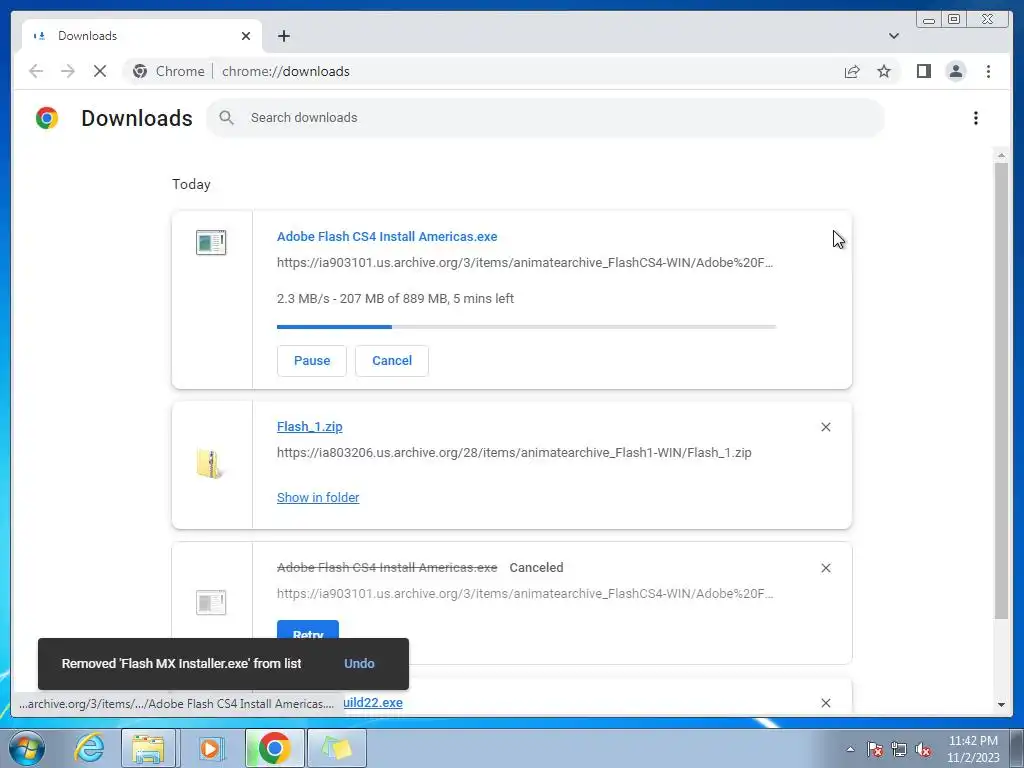Open Windows Explorer from the taskbar
The image size is (1024, 768).
point(148,748)
